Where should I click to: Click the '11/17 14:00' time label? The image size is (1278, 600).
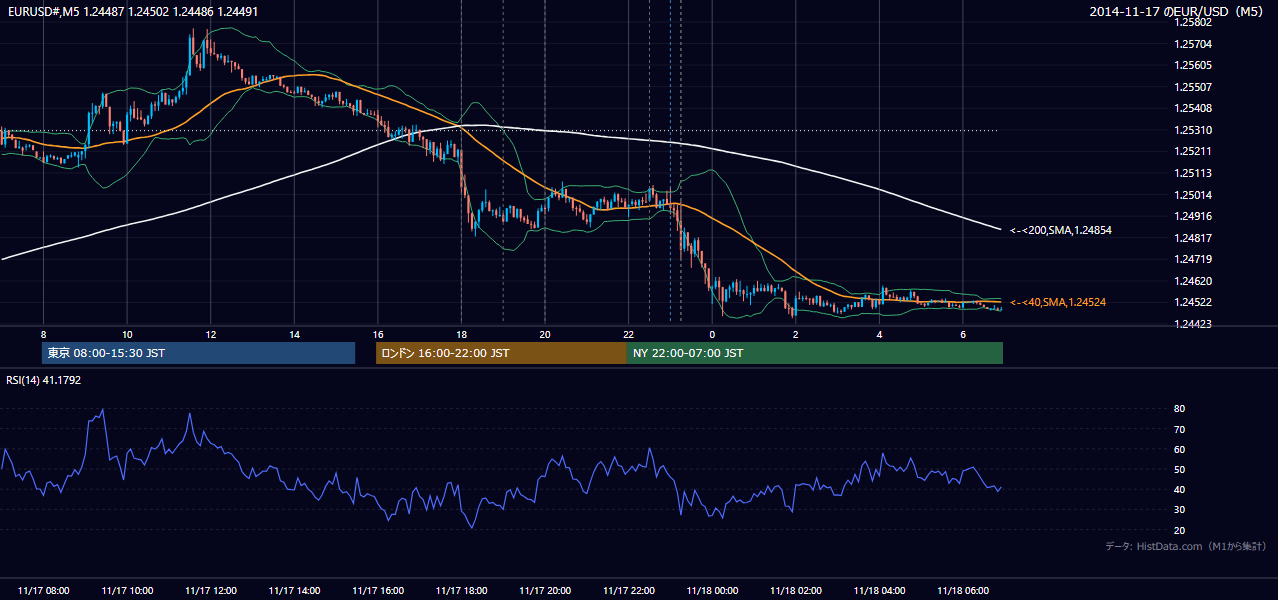pos(295,591)
